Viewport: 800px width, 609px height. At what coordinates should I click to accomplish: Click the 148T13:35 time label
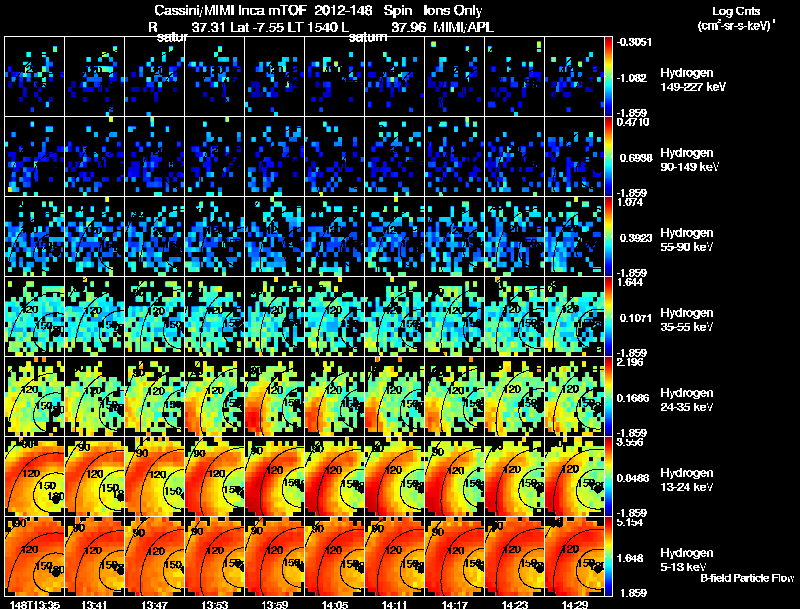tap(35, 605)
